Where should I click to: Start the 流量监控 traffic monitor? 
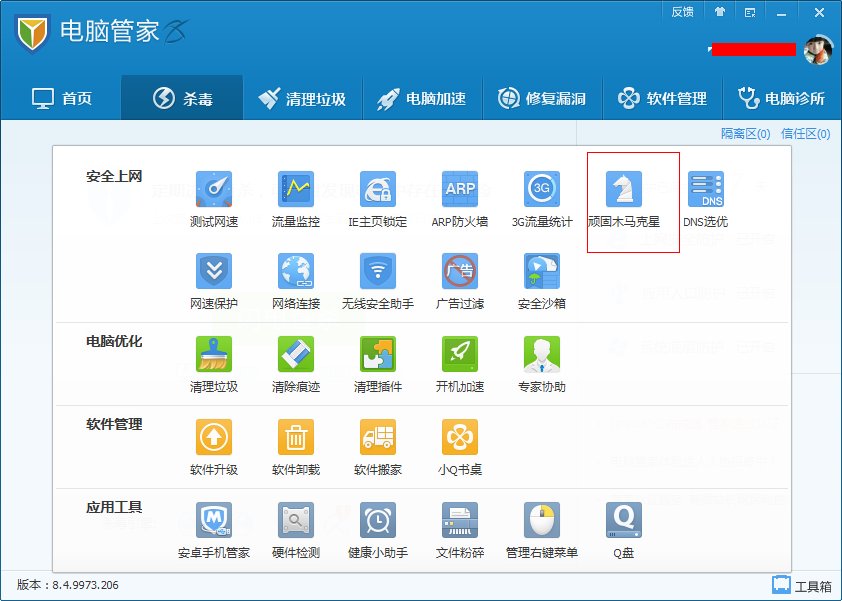tap(295, 189)
